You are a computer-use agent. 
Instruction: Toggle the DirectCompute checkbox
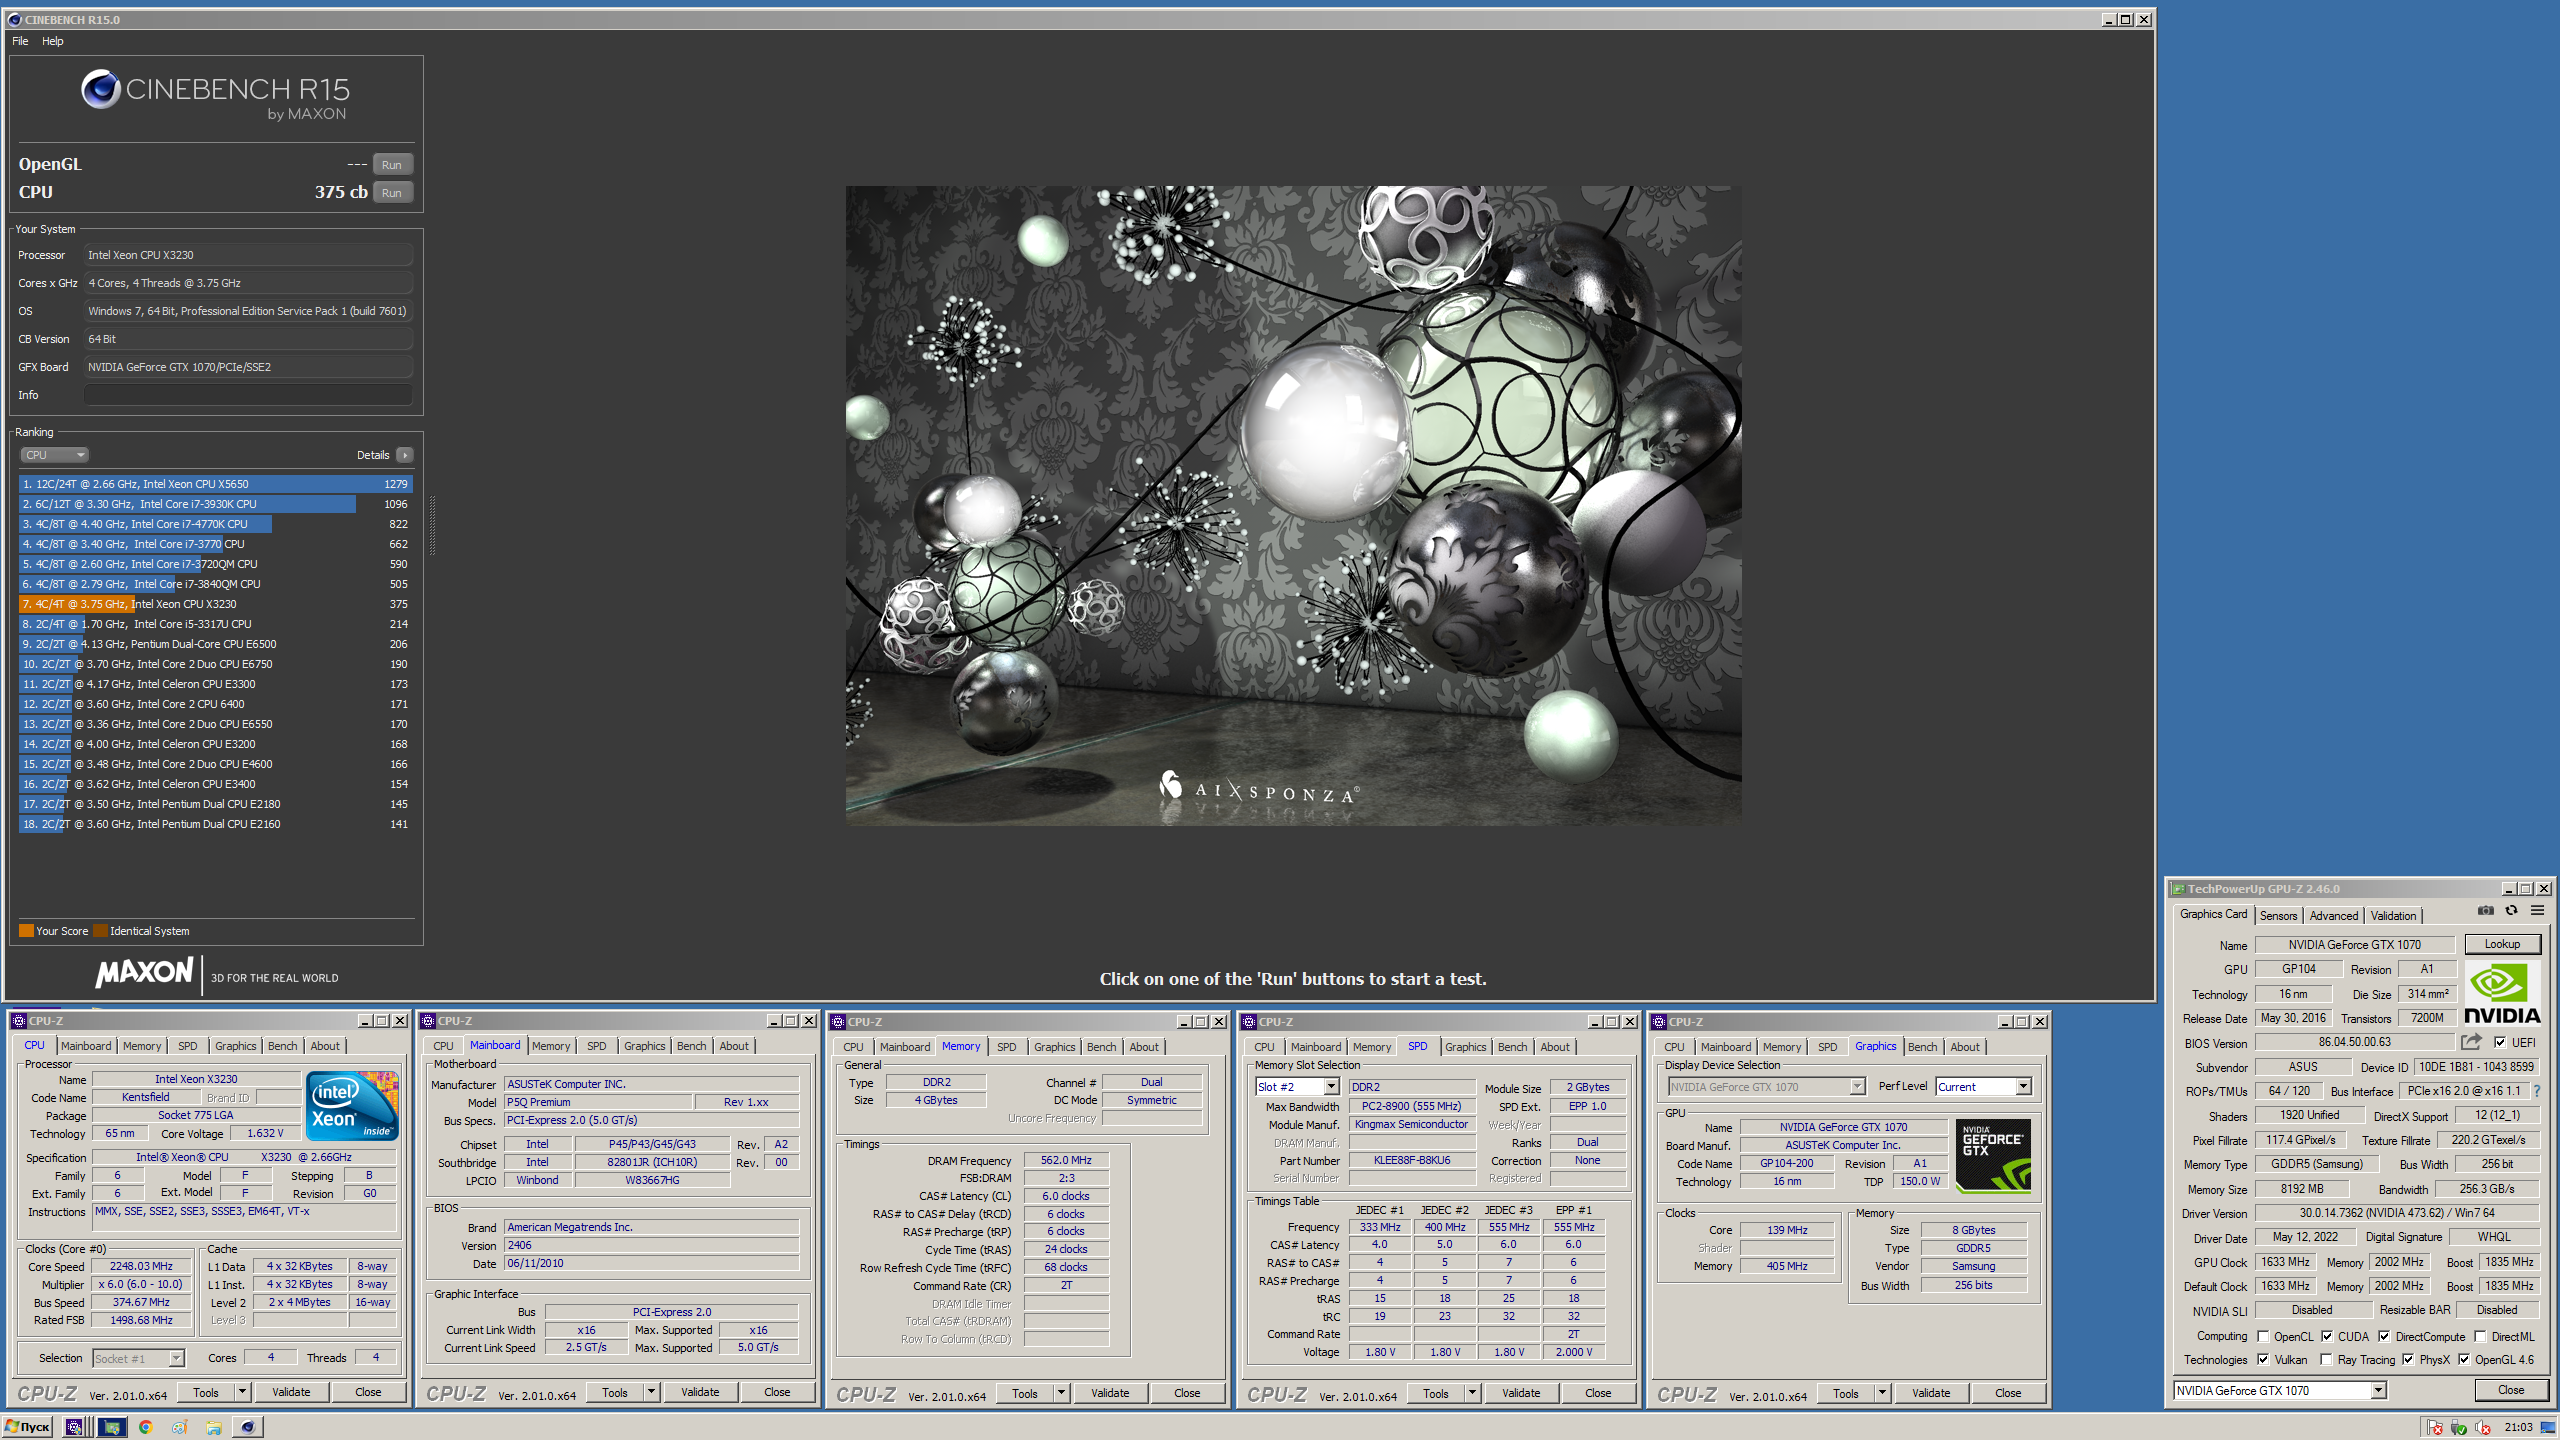click(2384, 1336)
